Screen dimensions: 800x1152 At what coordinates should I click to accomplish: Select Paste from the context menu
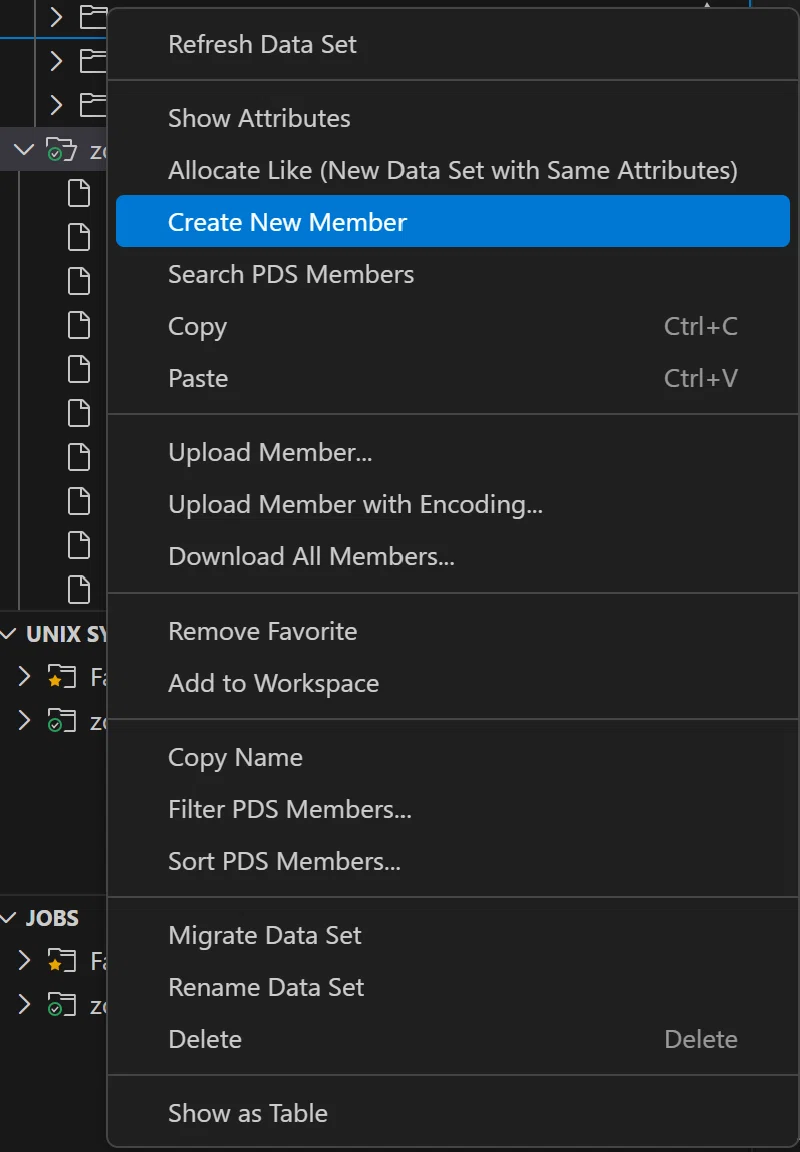tap(453, 378)
